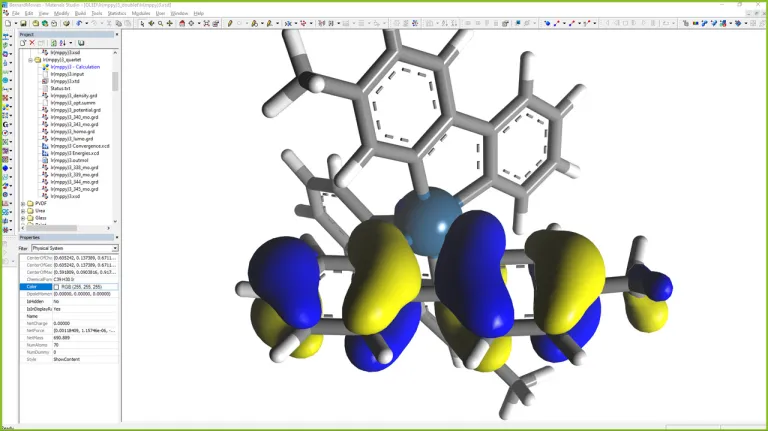Click the translate (four-arrow) view tool
768x431 pixels.
[170, 23]
